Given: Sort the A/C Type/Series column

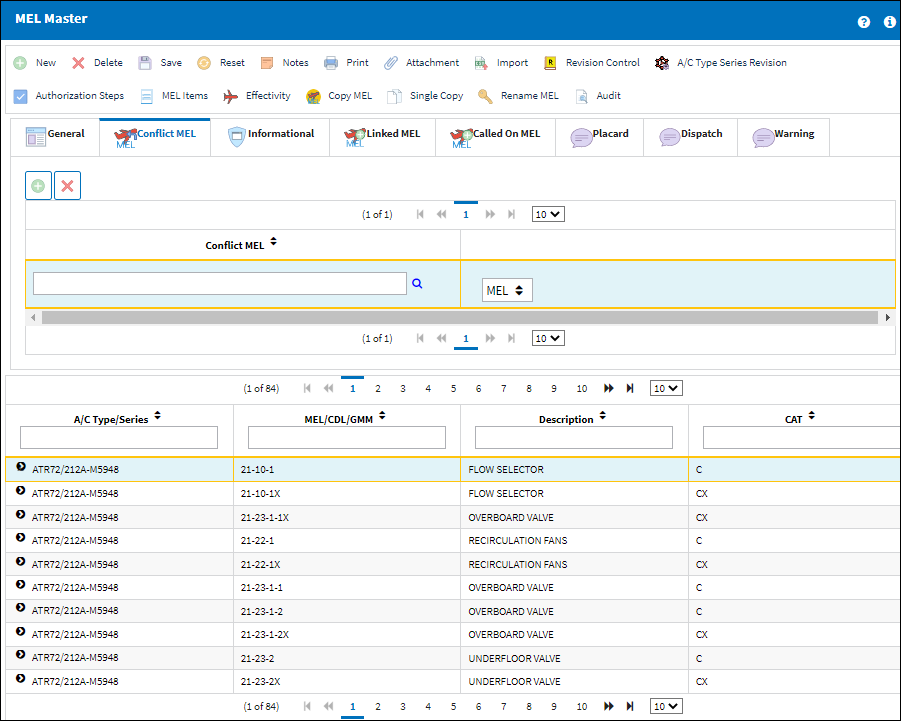Looking at the screenshot, I should coord(157,415).
